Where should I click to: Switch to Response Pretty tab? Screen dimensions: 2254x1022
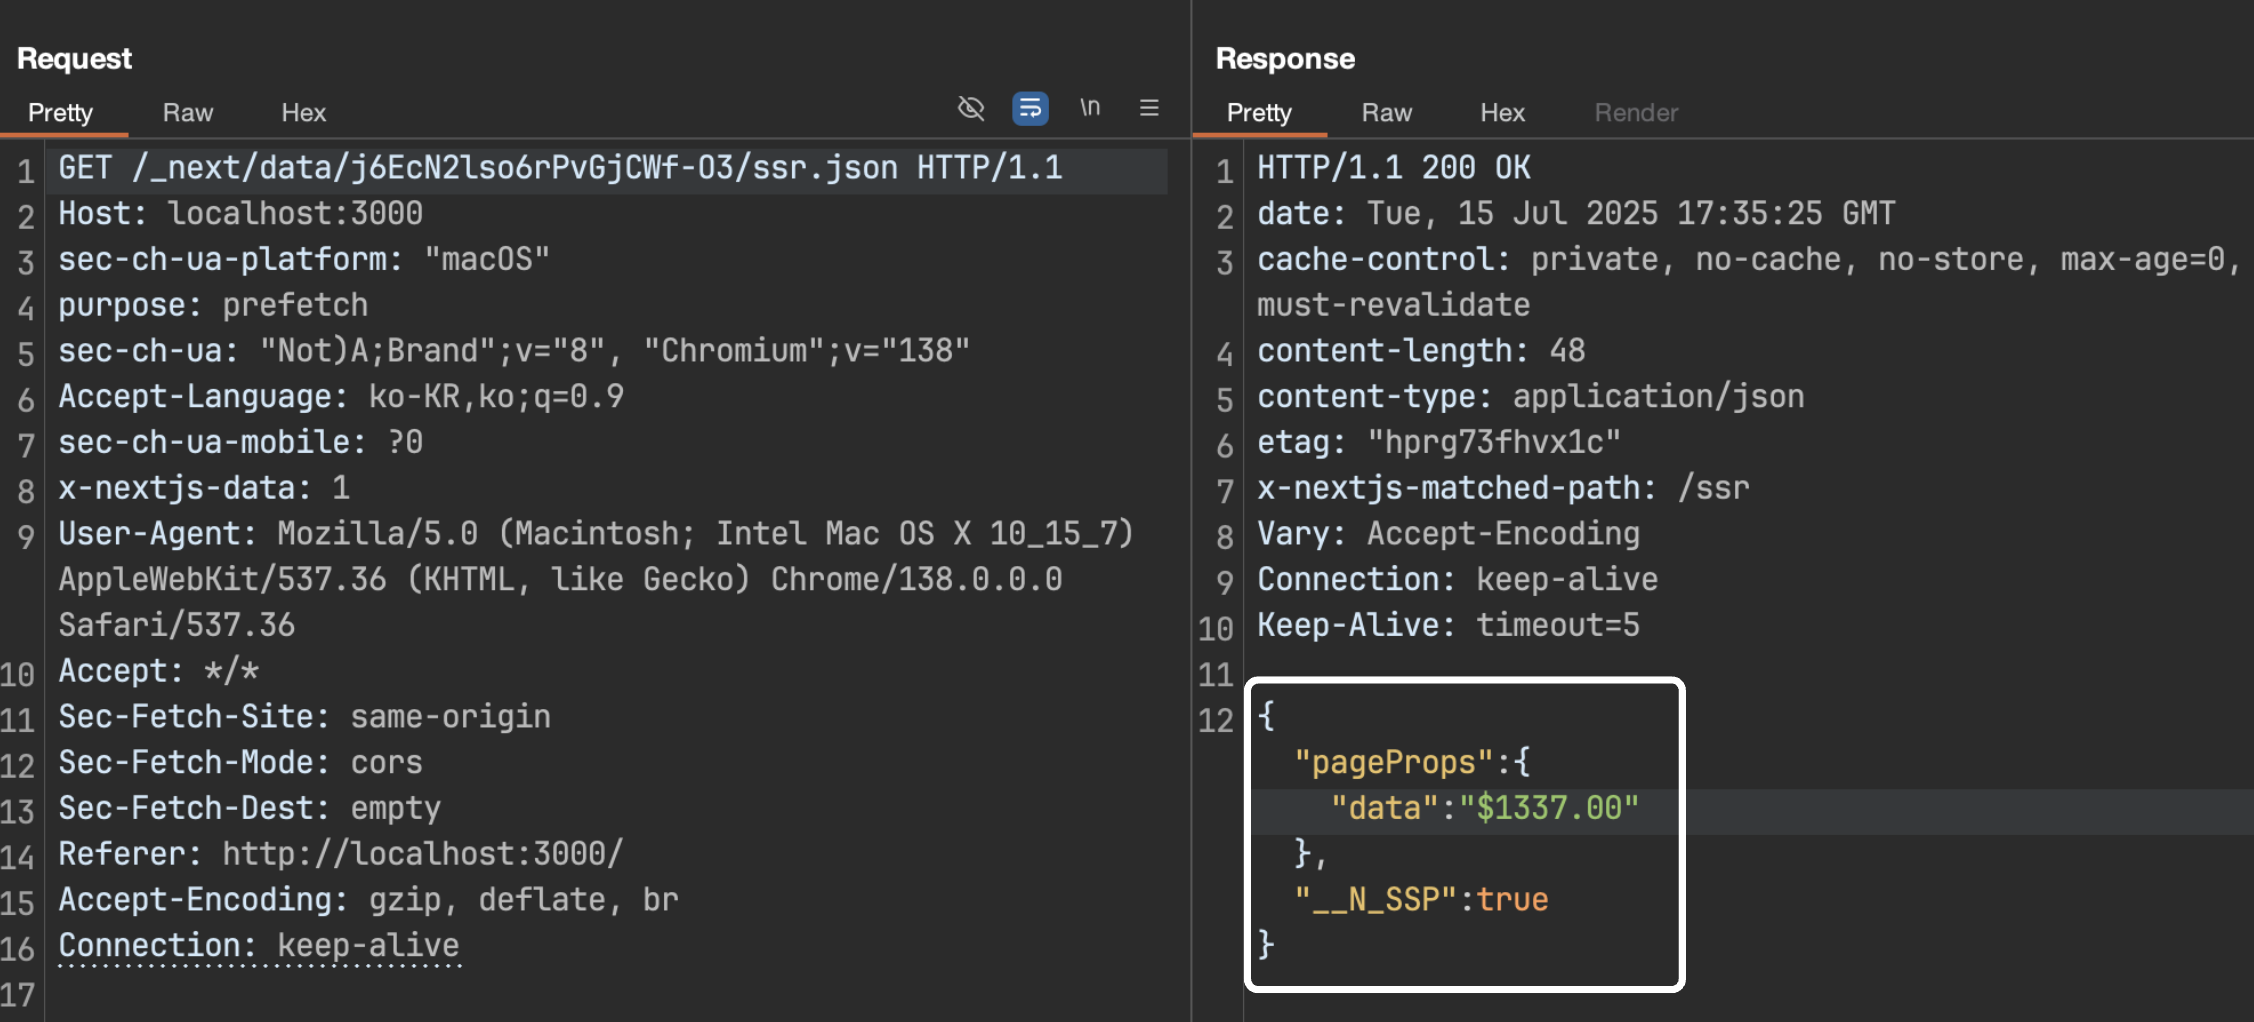pos(1259,113)
